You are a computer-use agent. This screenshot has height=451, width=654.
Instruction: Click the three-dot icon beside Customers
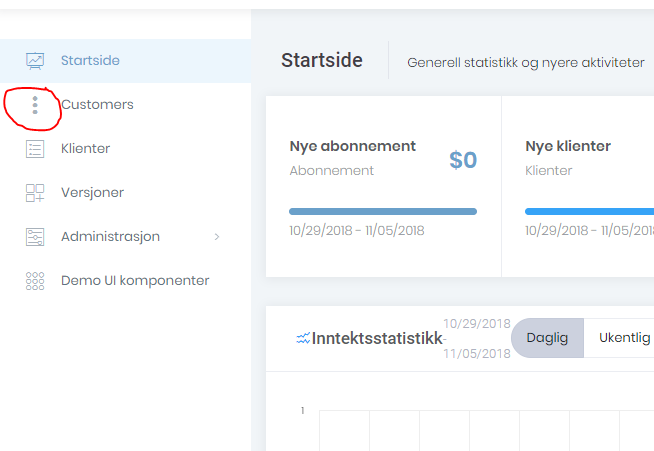tap(35, 104)
